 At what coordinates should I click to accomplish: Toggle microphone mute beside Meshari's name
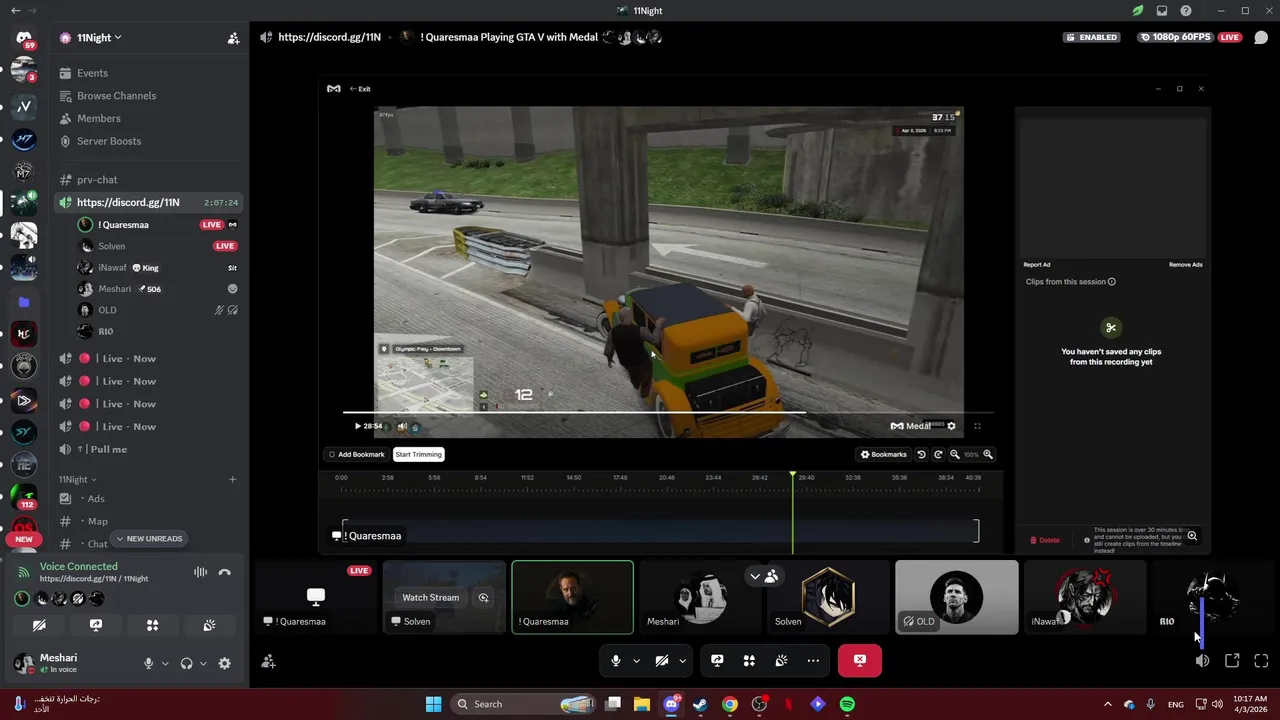click(x=149, y=663)
